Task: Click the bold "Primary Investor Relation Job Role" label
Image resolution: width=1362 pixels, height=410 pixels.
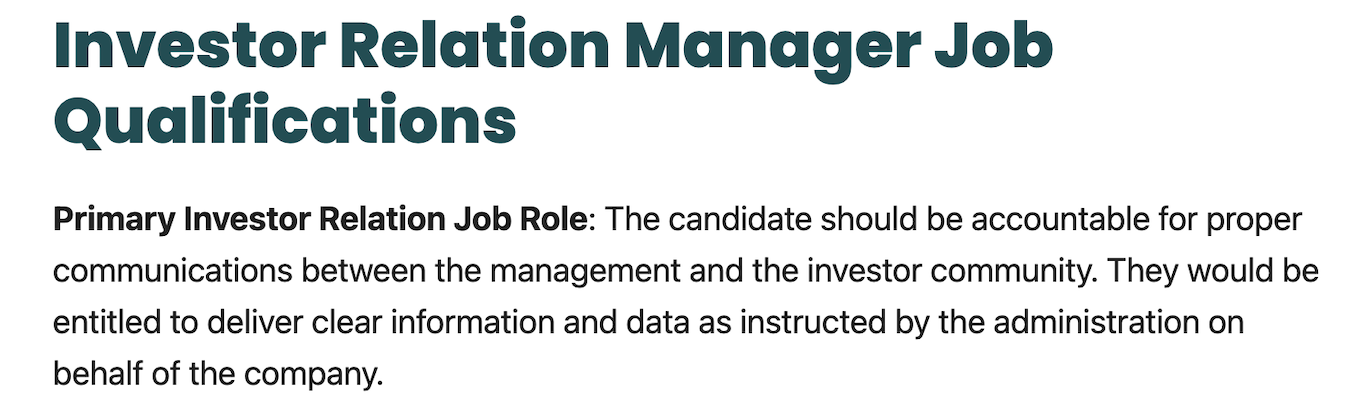Action: tap(320, 219)
